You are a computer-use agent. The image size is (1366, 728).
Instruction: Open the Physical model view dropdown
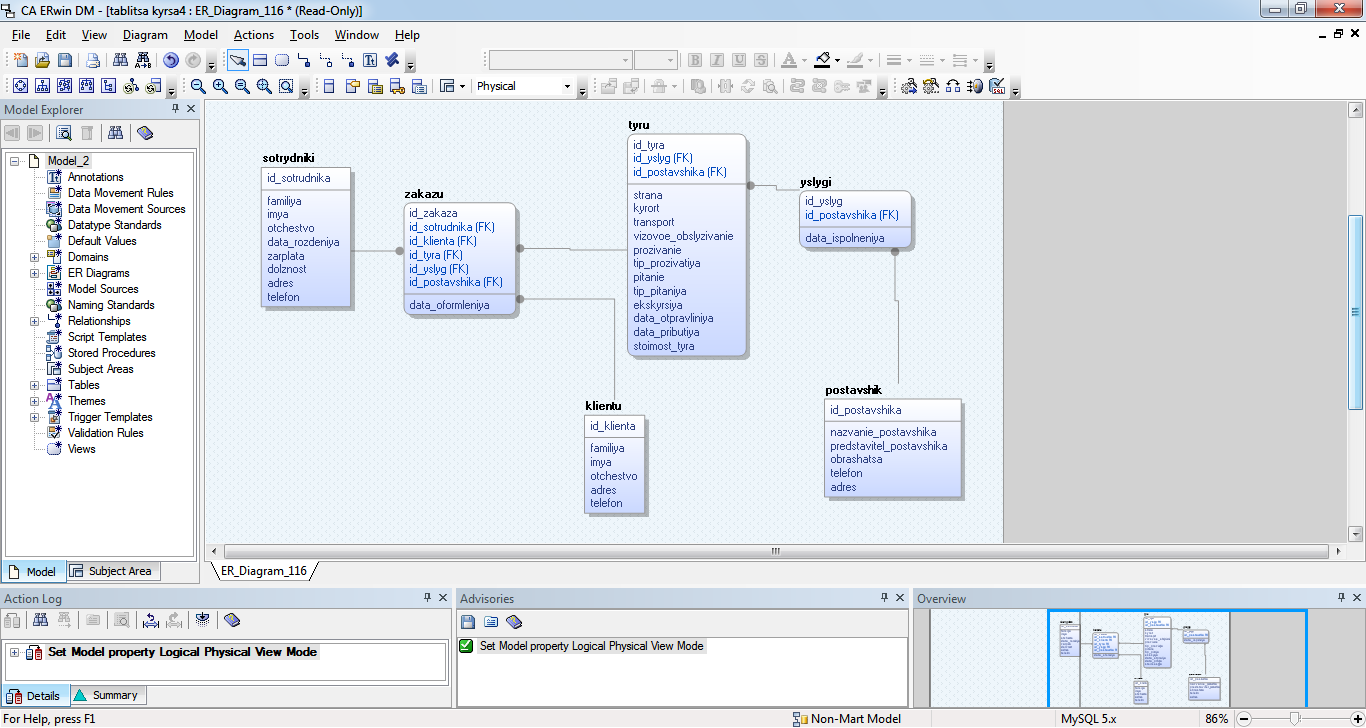567,87
